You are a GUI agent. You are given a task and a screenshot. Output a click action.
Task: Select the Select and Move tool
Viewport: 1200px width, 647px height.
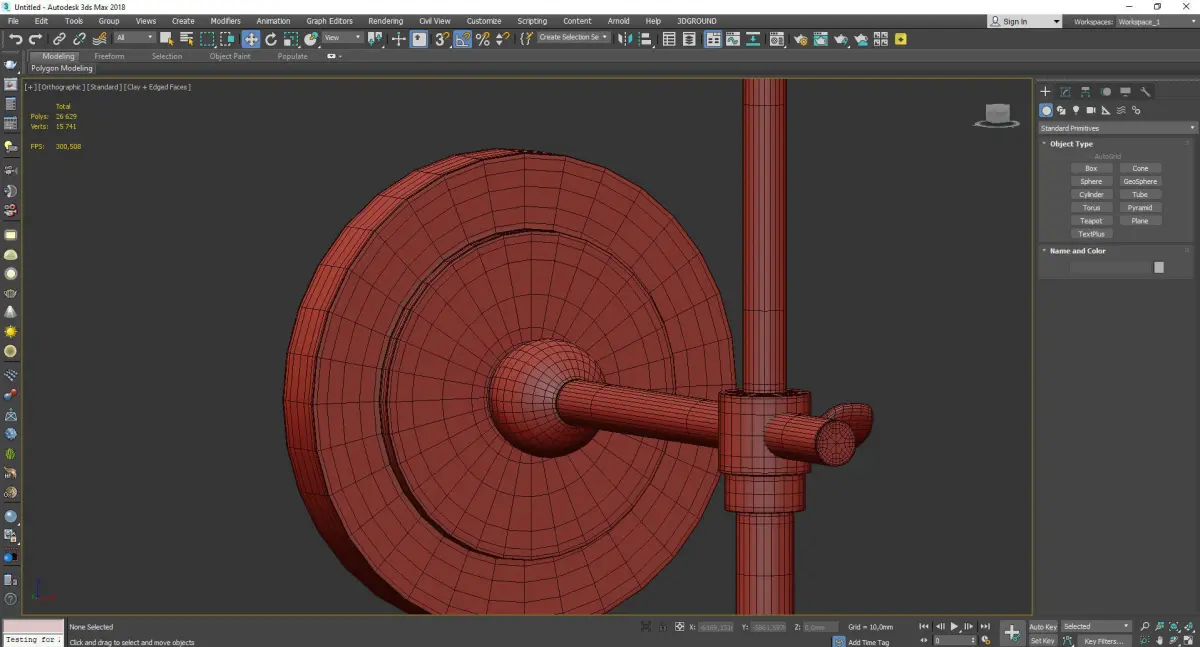tap(250, 39)
